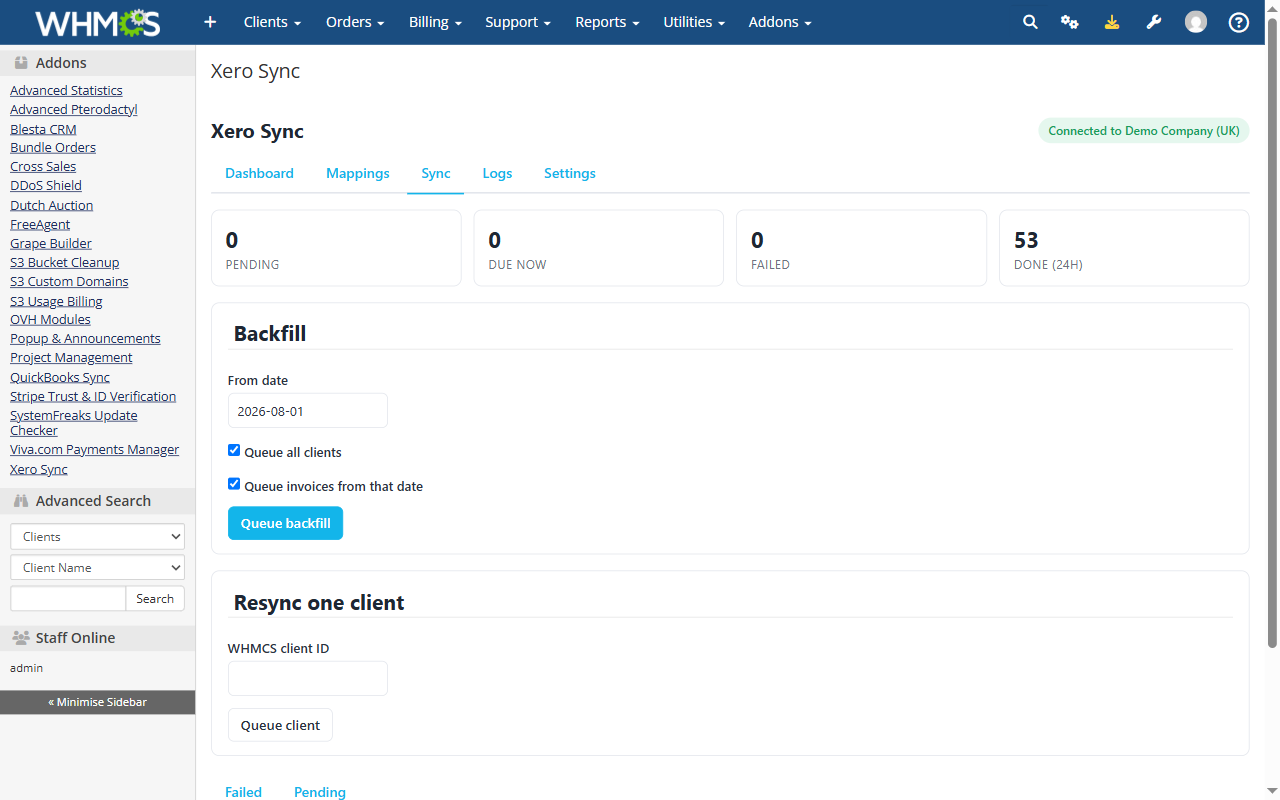Screen dimensions: 1280x800
Task: Open Bundle Orders addon link
Action: (x=53, y=147)
